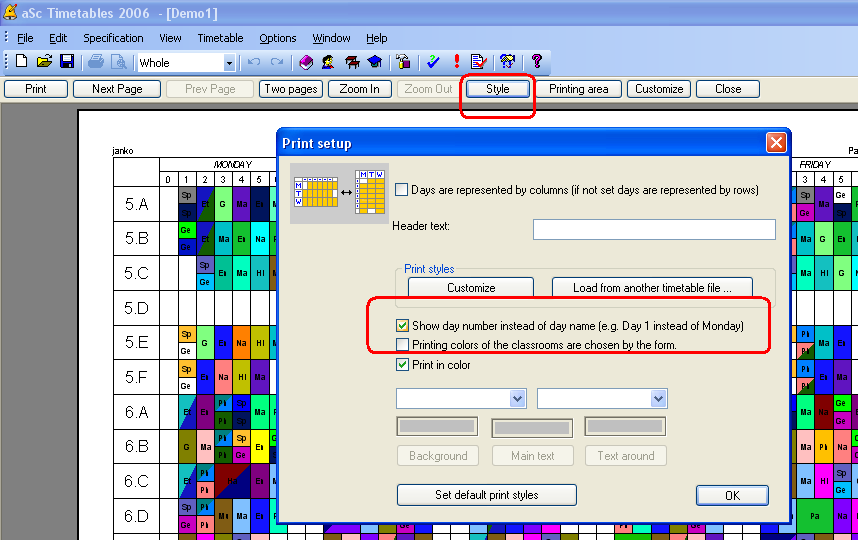Save with the floppy disk icon
Screen dimensions: 858x540
pos(67,62)
